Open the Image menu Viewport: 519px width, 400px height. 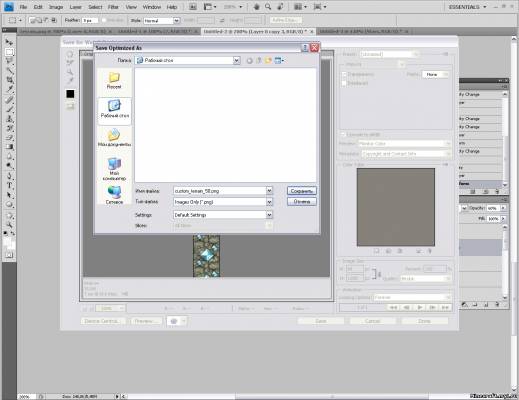click(56, 7)
